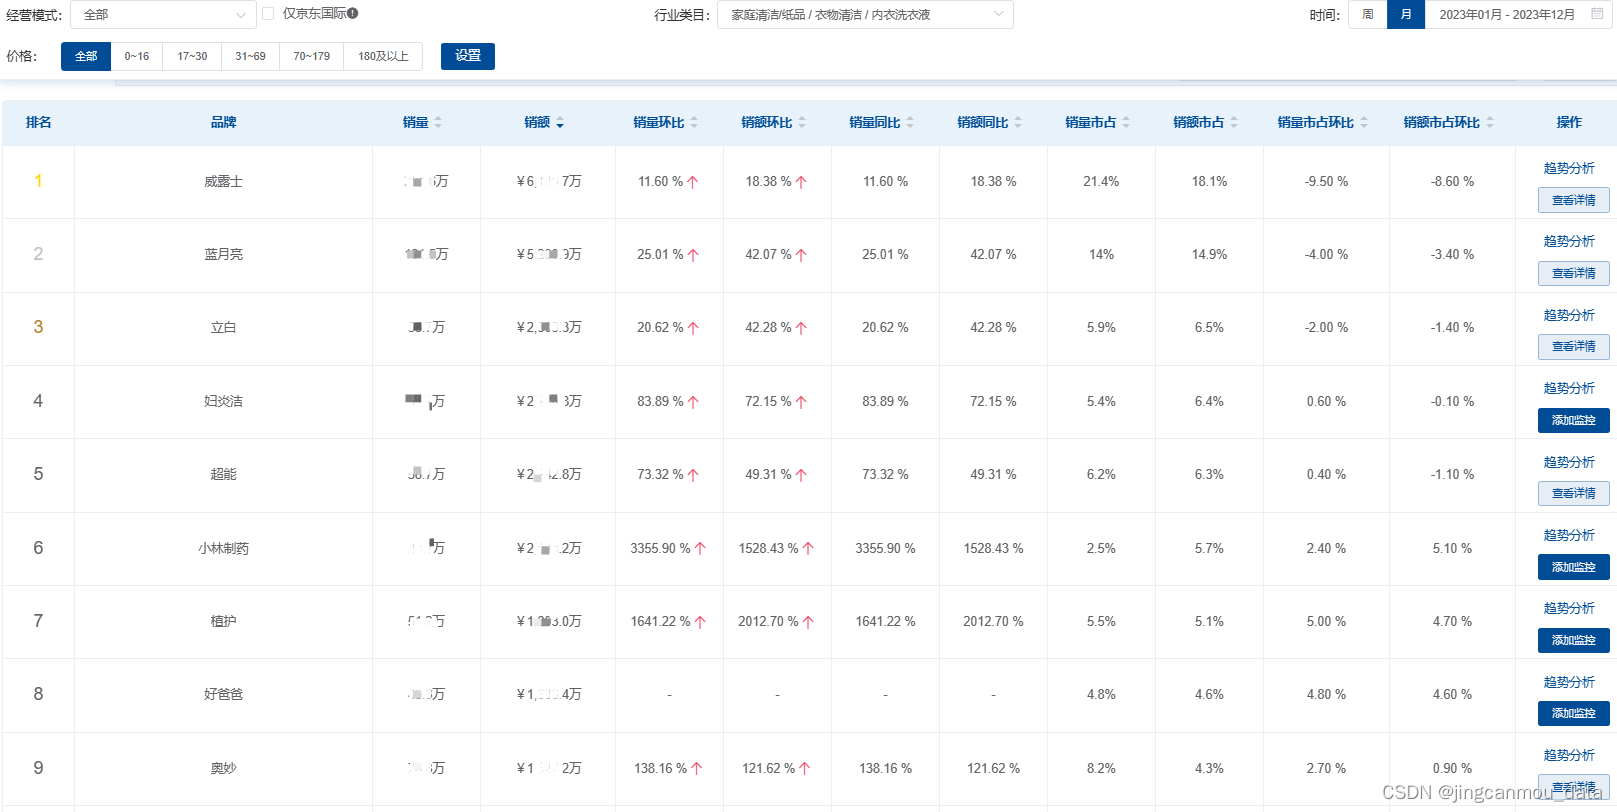Viewport: 1617px width, 812px height.
Task: Select 0~16 price range
Action: coord(137,56)
